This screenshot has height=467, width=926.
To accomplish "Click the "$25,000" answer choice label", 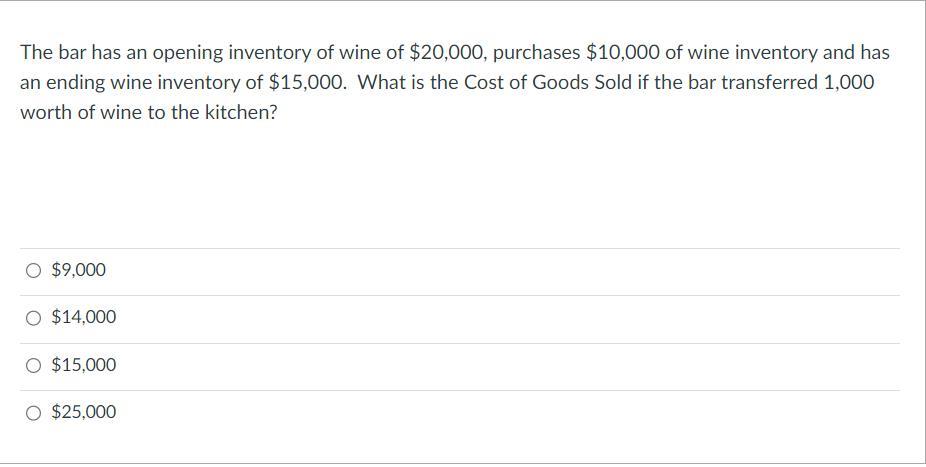I will 83,412.
